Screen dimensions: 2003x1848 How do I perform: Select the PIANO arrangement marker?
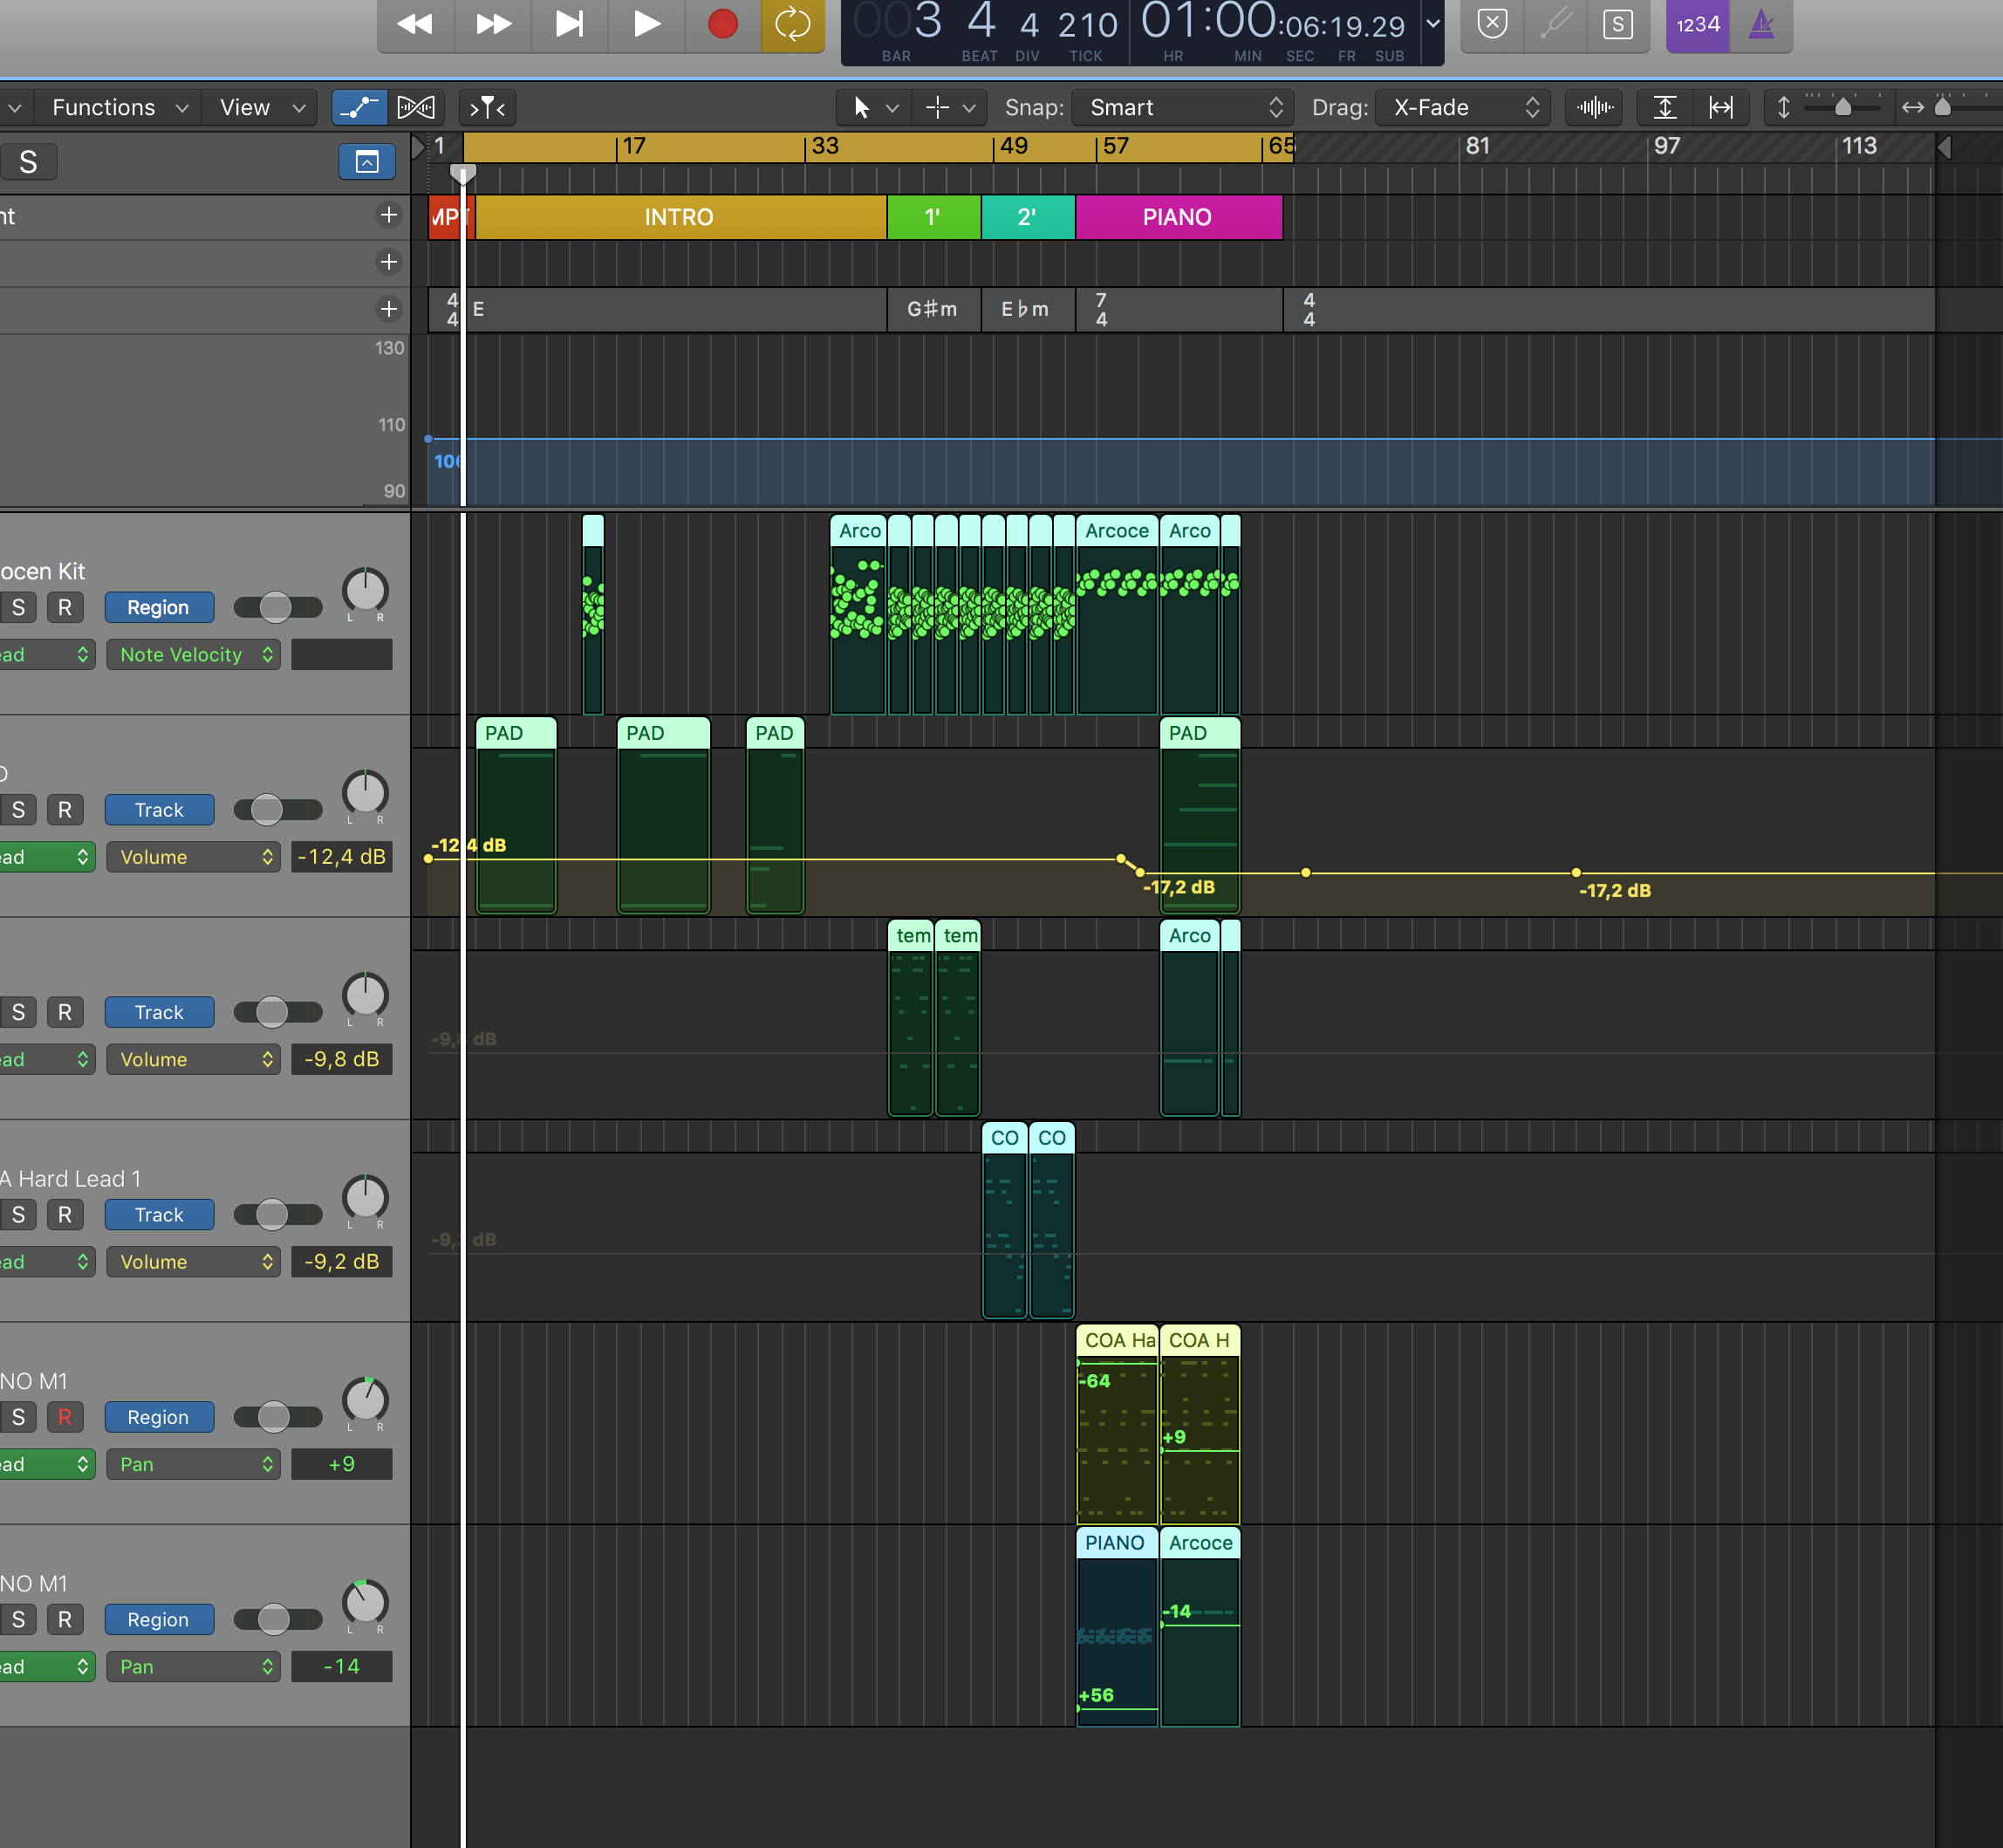coord(1177,217)
